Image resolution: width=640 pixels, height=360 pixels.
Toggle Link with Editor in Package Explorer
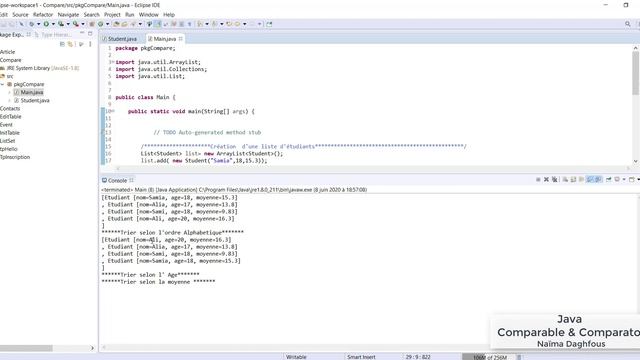[x=70, y=44]
